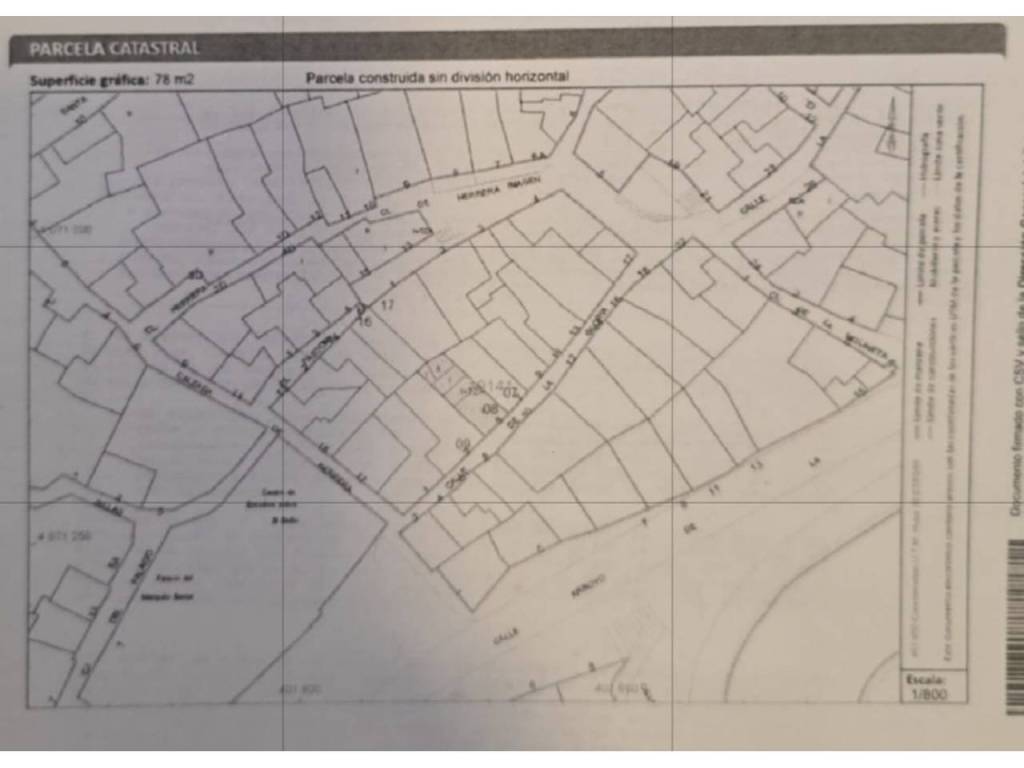Image resolution: width=1024 pixels, height=768 pixels.
Task: Click the PARCELA CATASTRAL header title
Action: (114, 48)
